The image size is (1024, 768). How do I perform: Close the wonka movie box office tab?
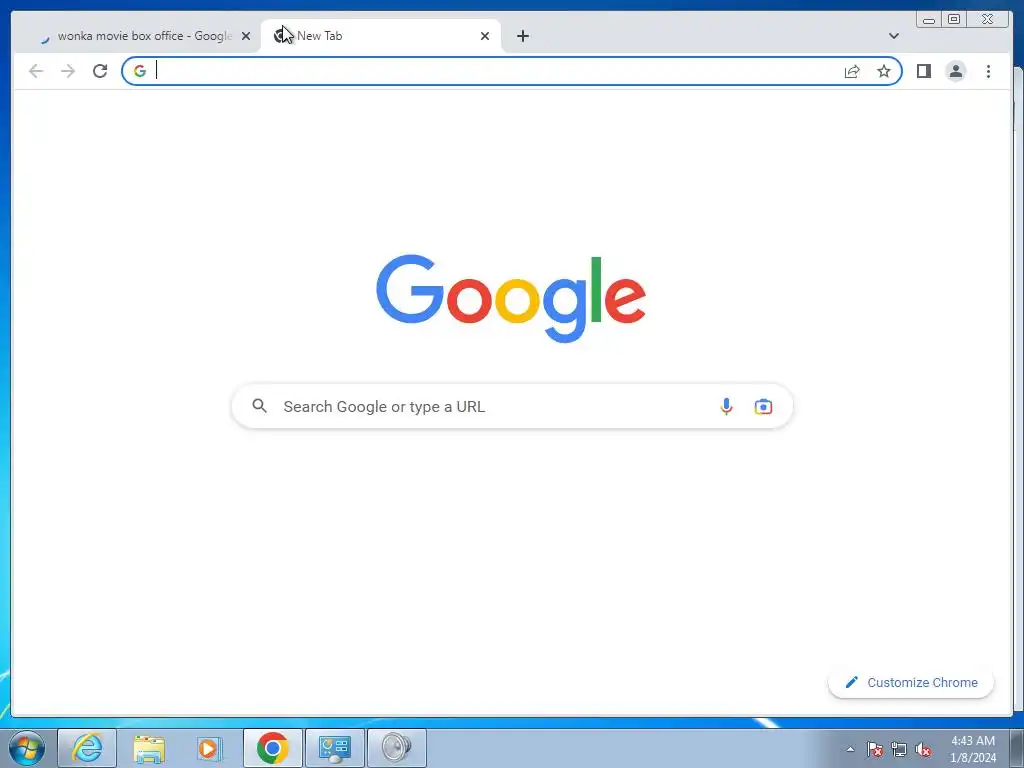point(246,36)
